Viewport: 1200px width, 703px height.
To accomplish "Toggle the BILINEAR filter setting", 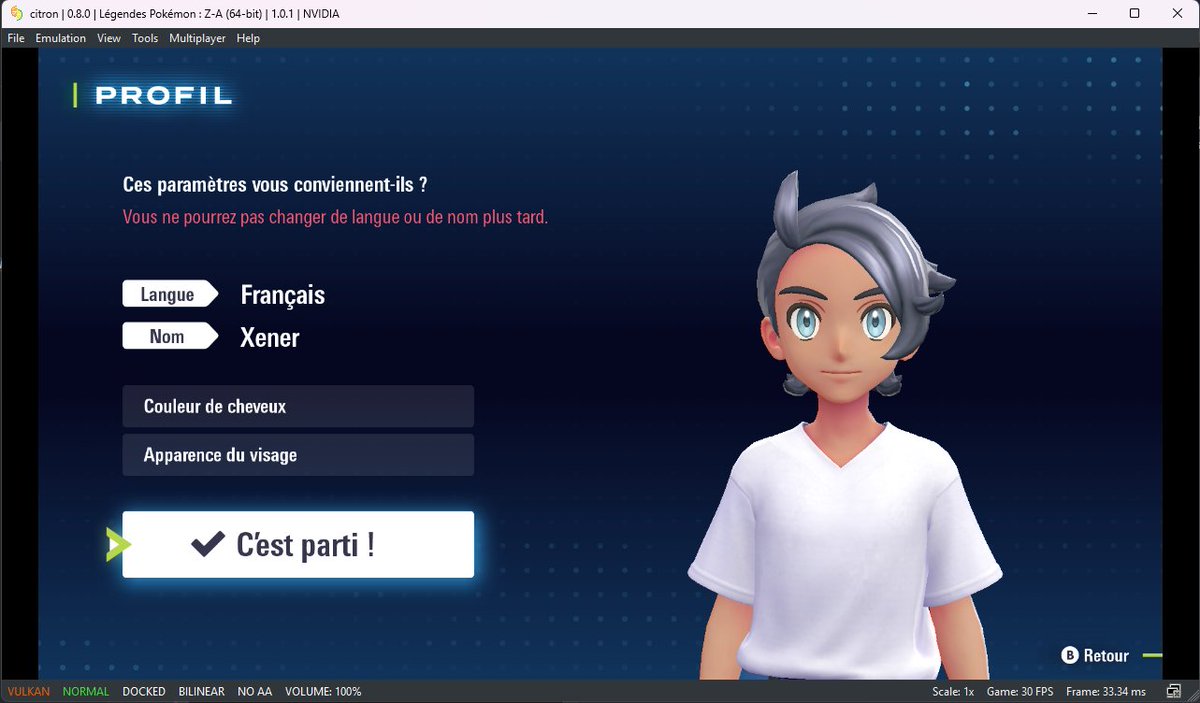I will coord(200,690).
